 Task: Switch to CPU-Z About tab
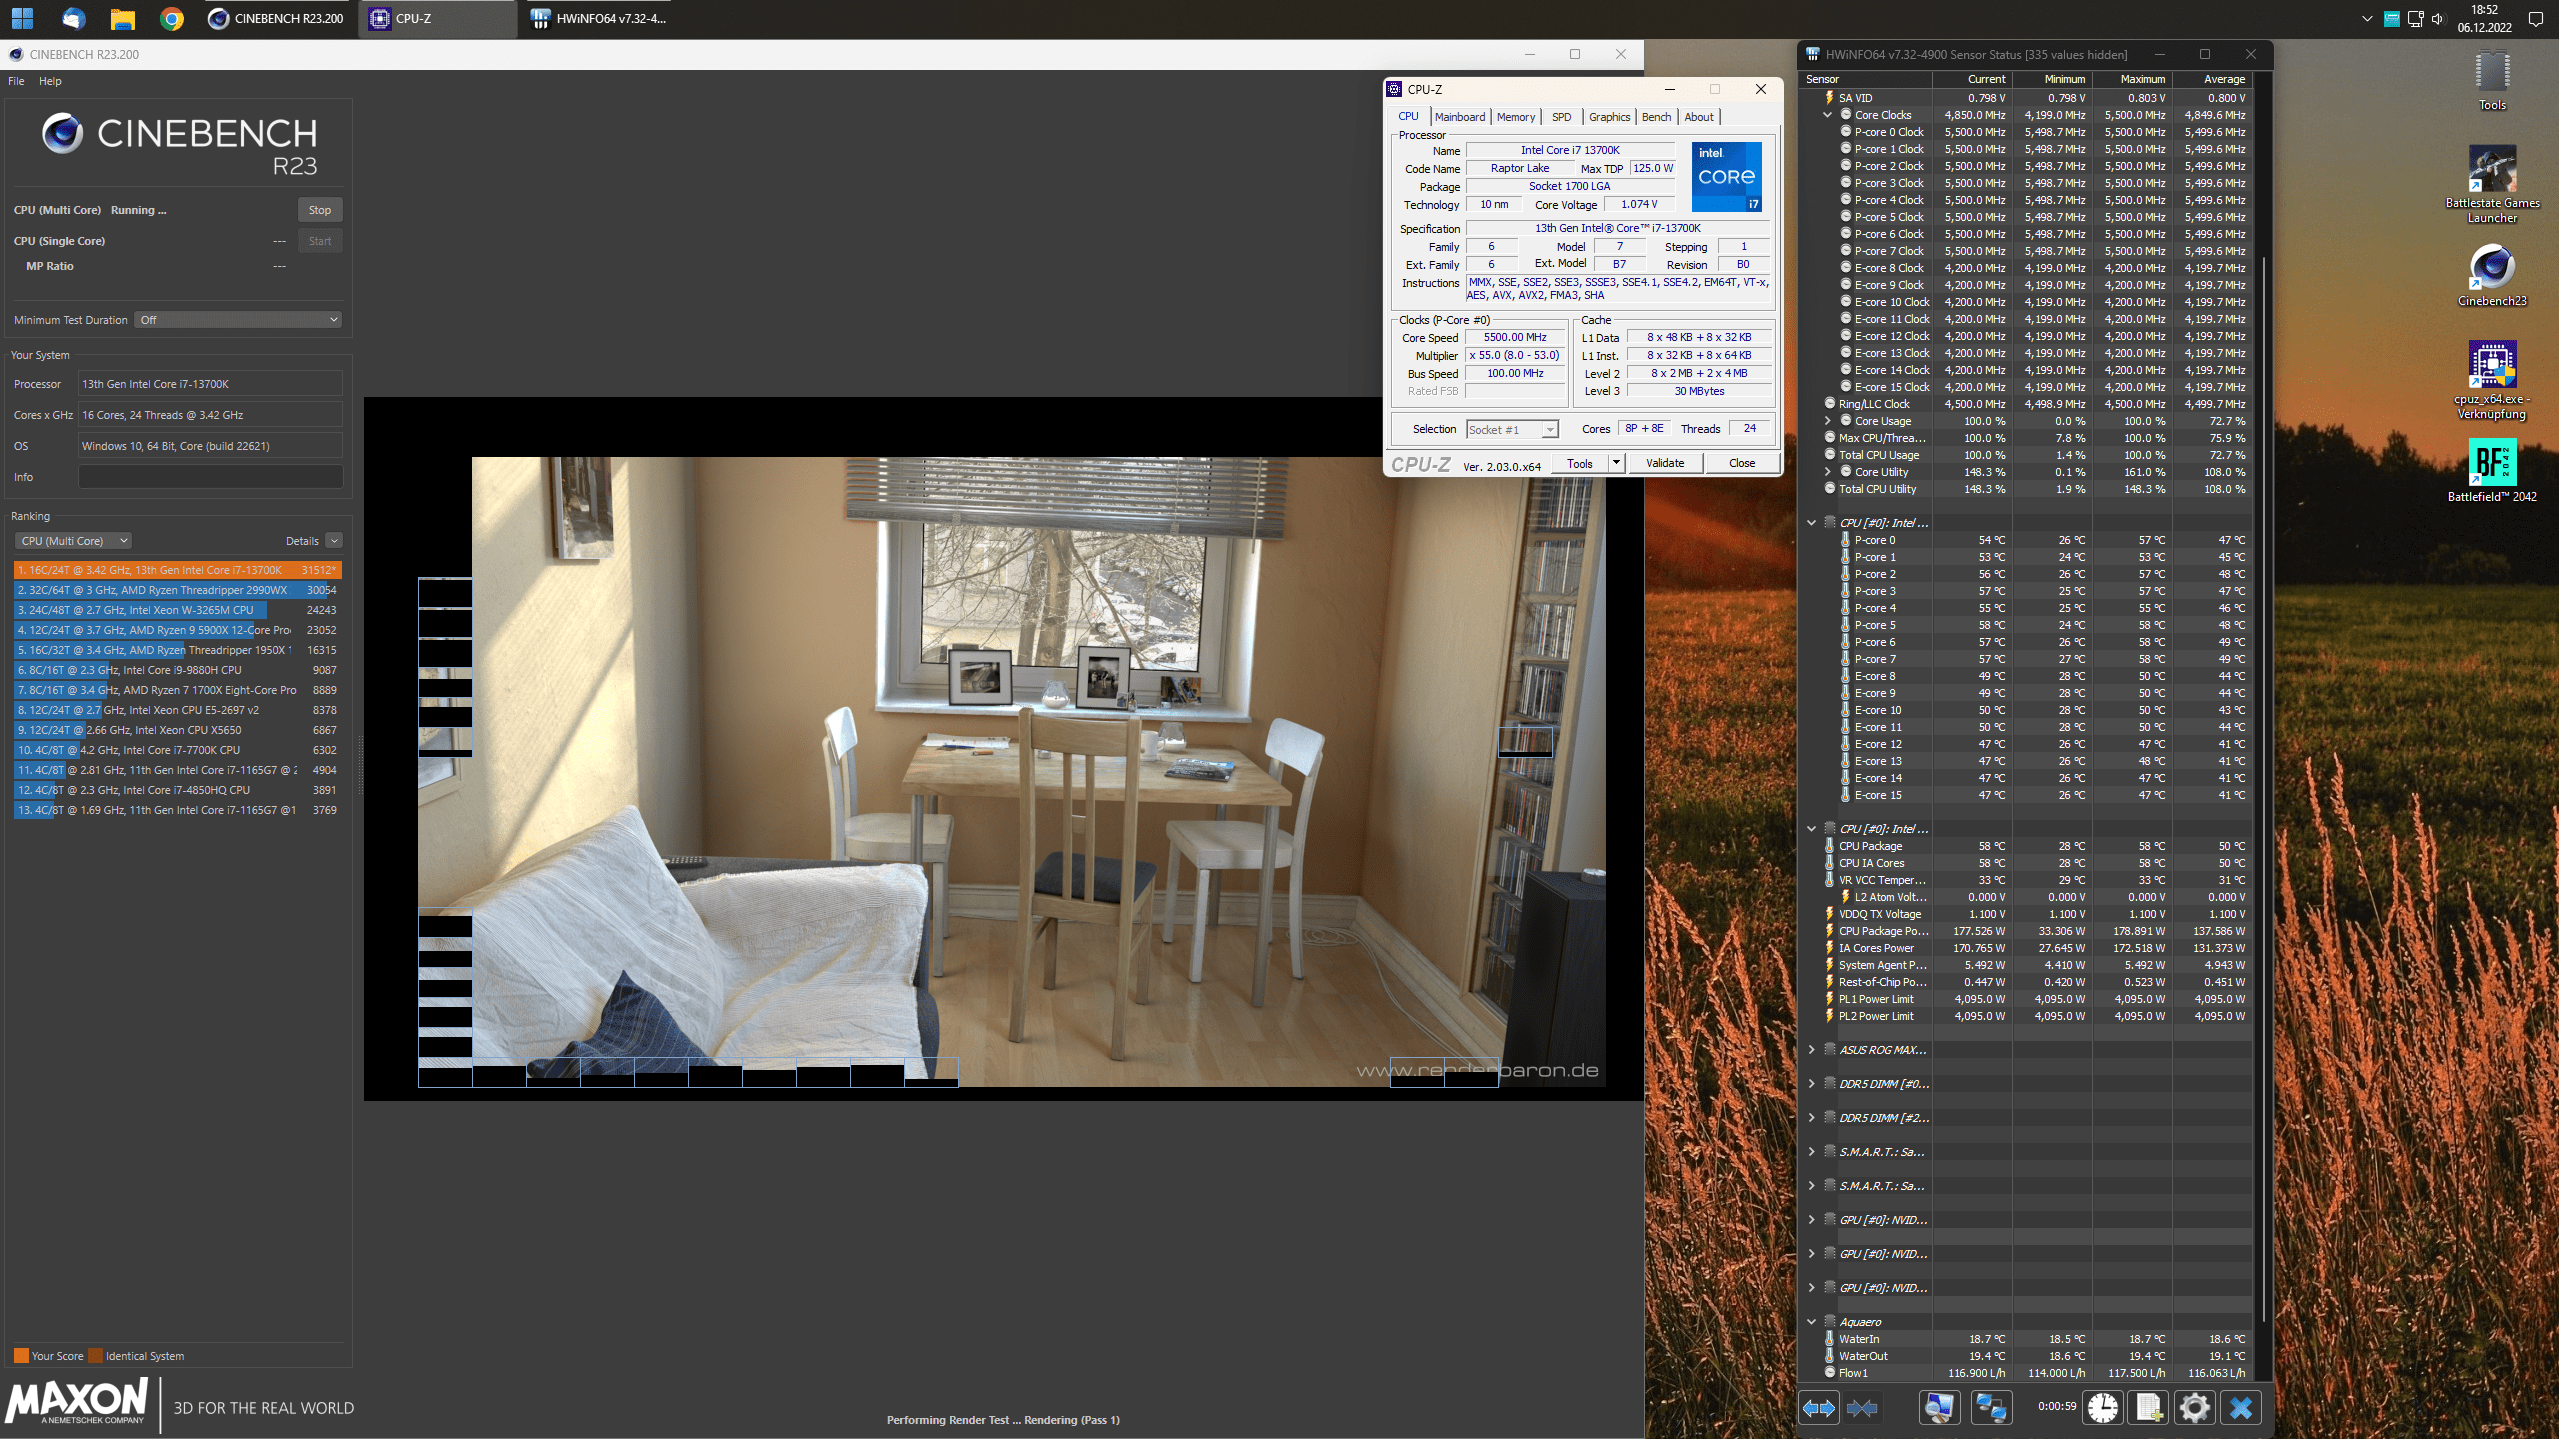click(x=1699, y=117)
